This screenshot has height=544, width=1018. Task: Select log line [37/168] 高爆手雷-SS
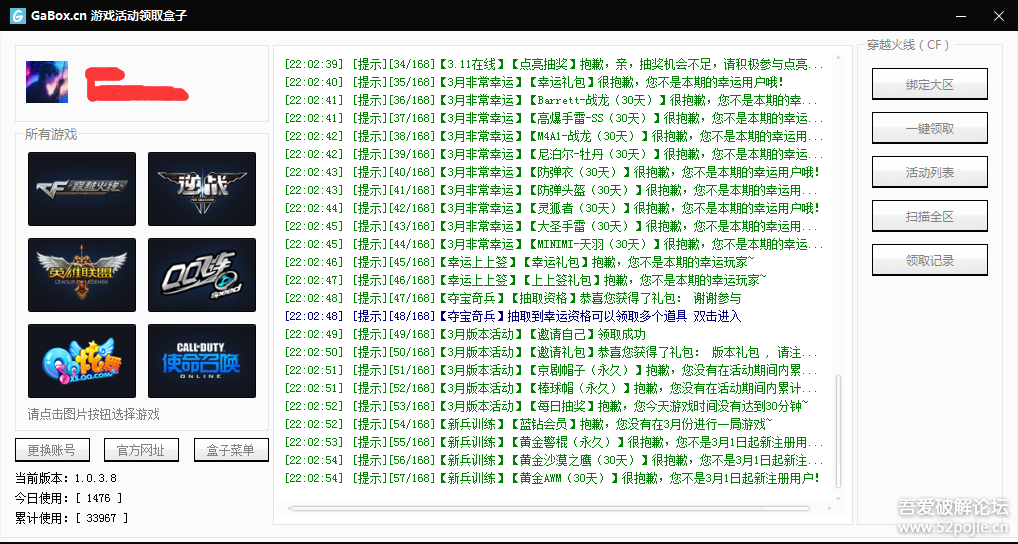(x=554, y=118)
